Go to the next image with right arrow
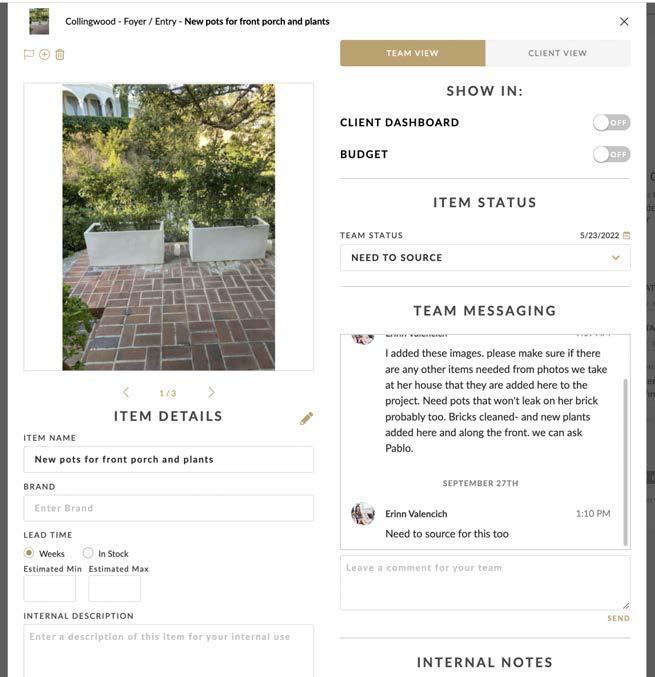 click(211, 392)
